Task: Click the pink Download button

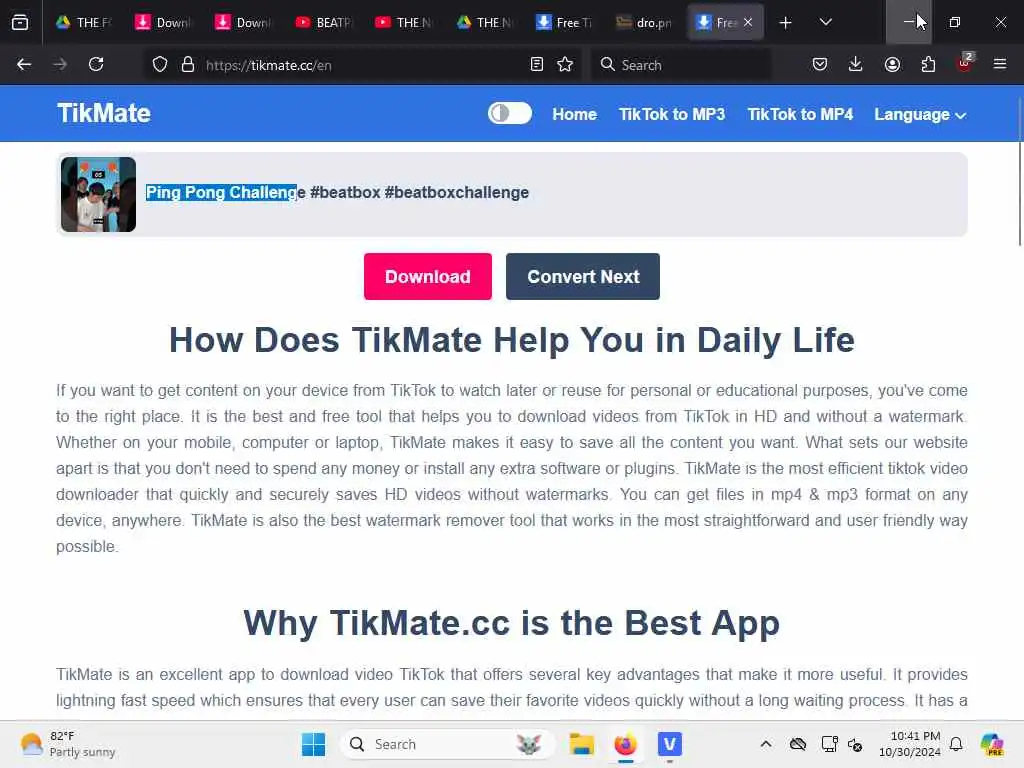Action: [428, 277]
